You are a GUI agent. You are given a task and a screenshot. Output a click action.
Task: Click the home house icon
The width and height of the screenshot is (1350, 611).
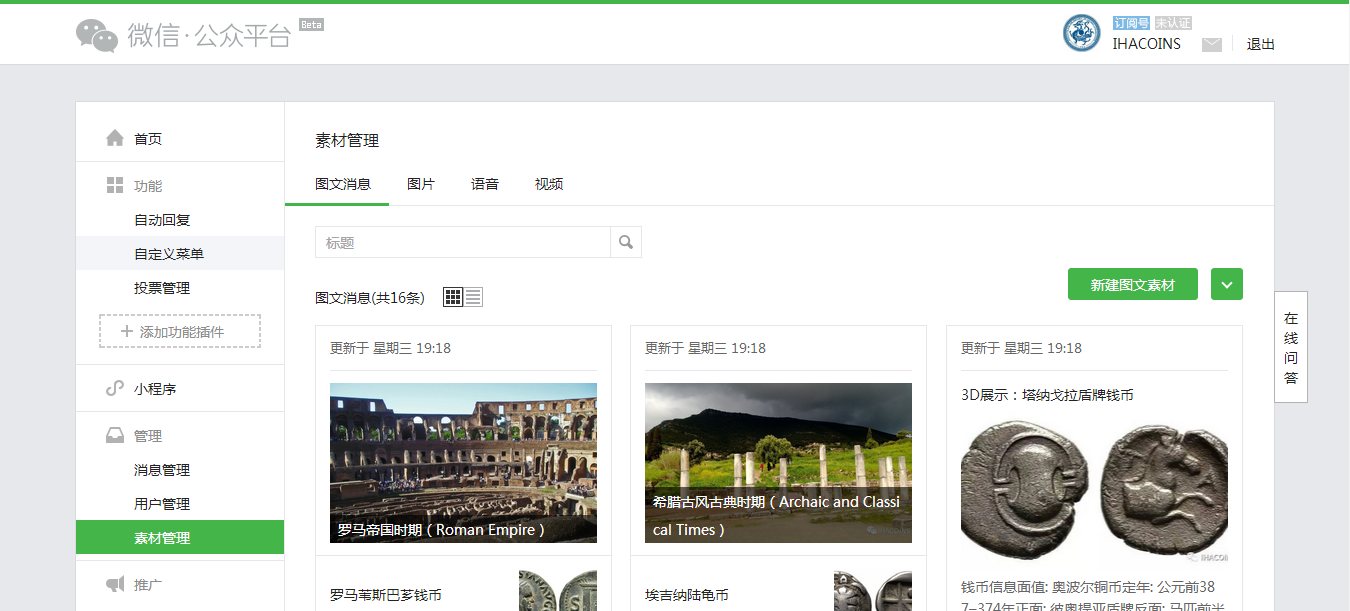click(115, 138)
